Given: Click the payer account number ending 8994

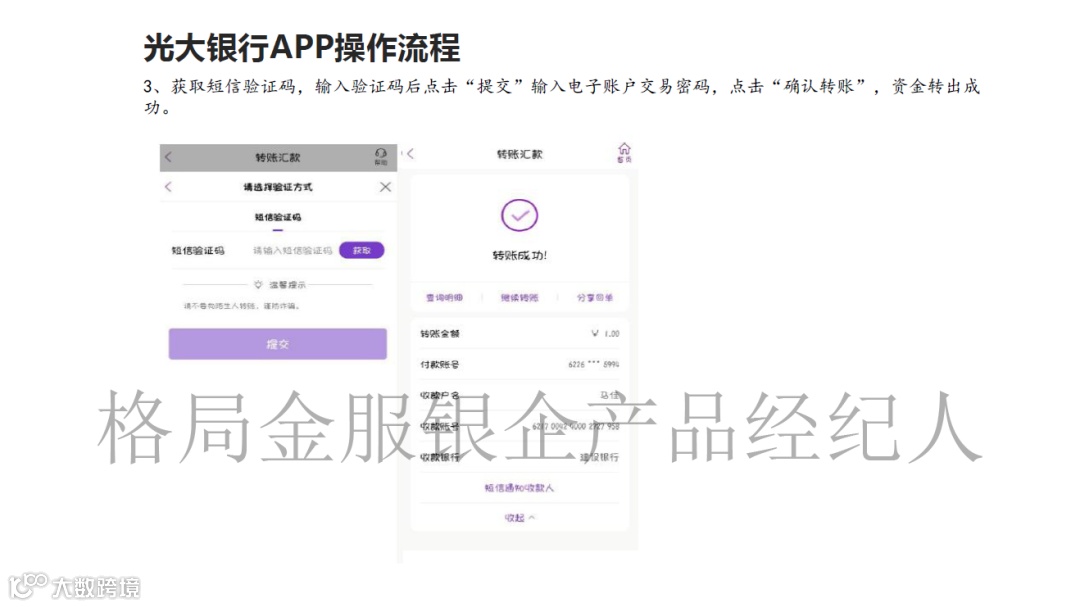Looking at the screenshot, I should click(x=593, y=364).
